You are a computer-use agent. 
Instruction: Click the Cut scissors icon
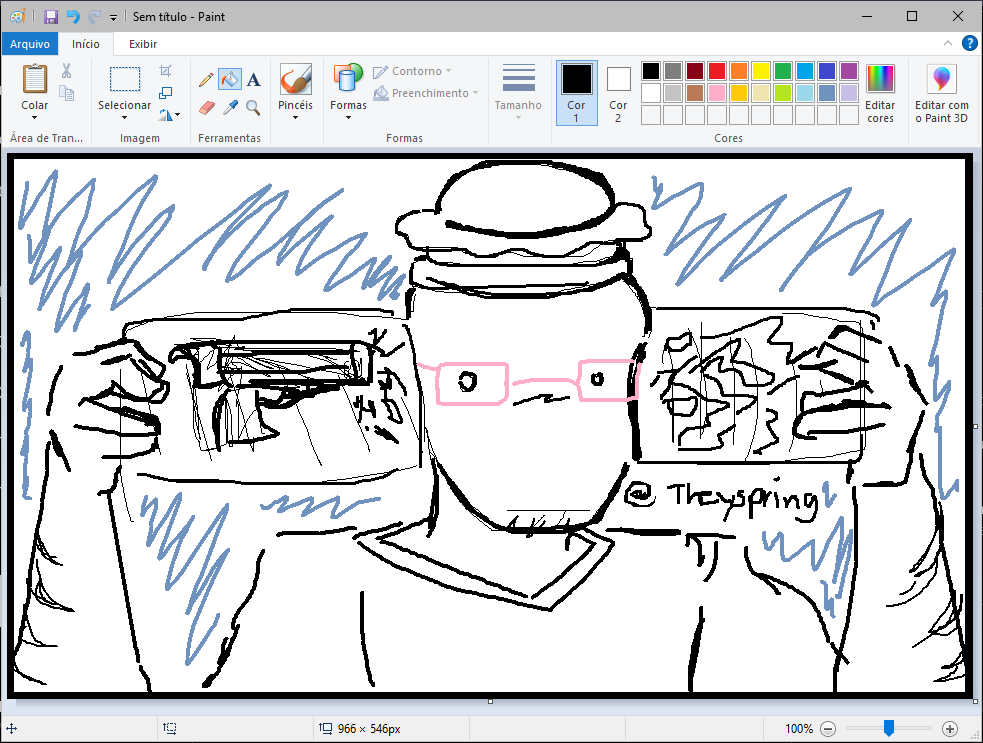click(66, 71)
